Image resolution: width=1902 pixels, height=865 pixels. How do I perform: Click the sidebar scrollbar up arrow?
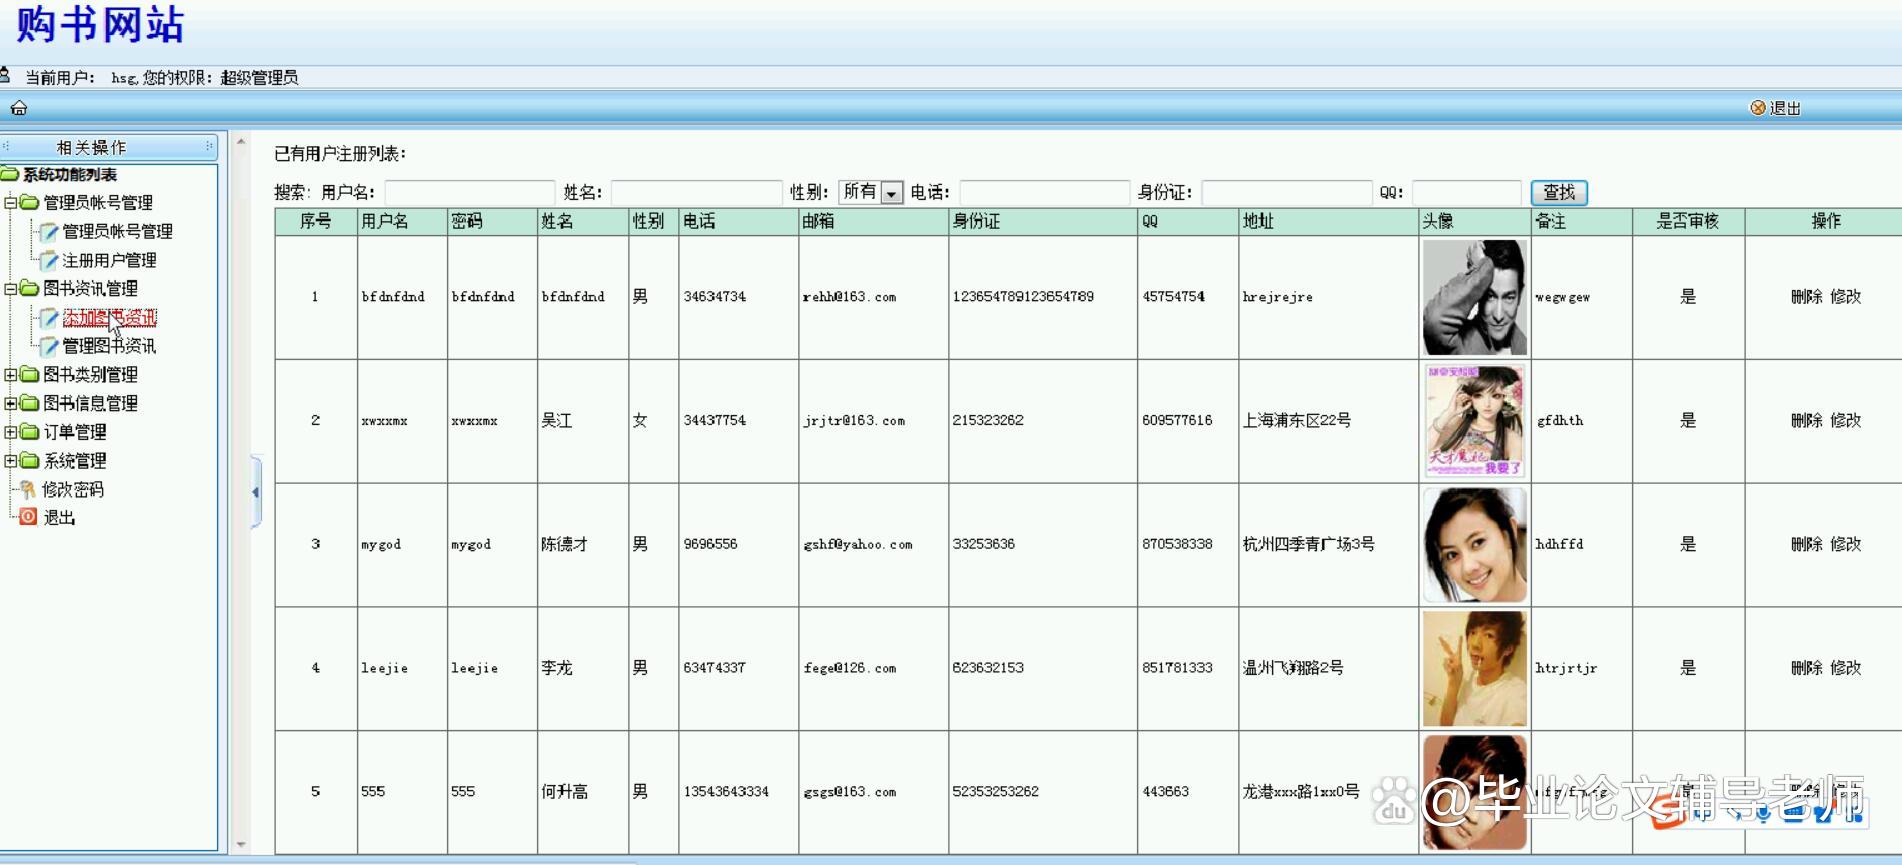(241, 142)
